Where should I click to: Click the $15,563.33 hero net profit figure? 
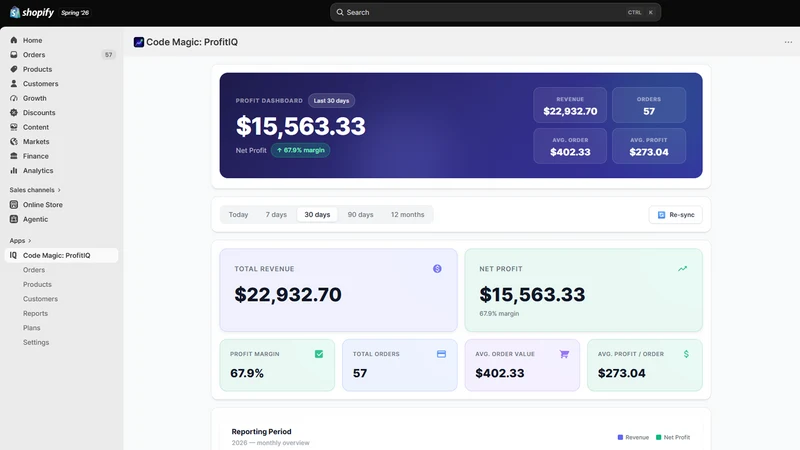pos(301,126)
